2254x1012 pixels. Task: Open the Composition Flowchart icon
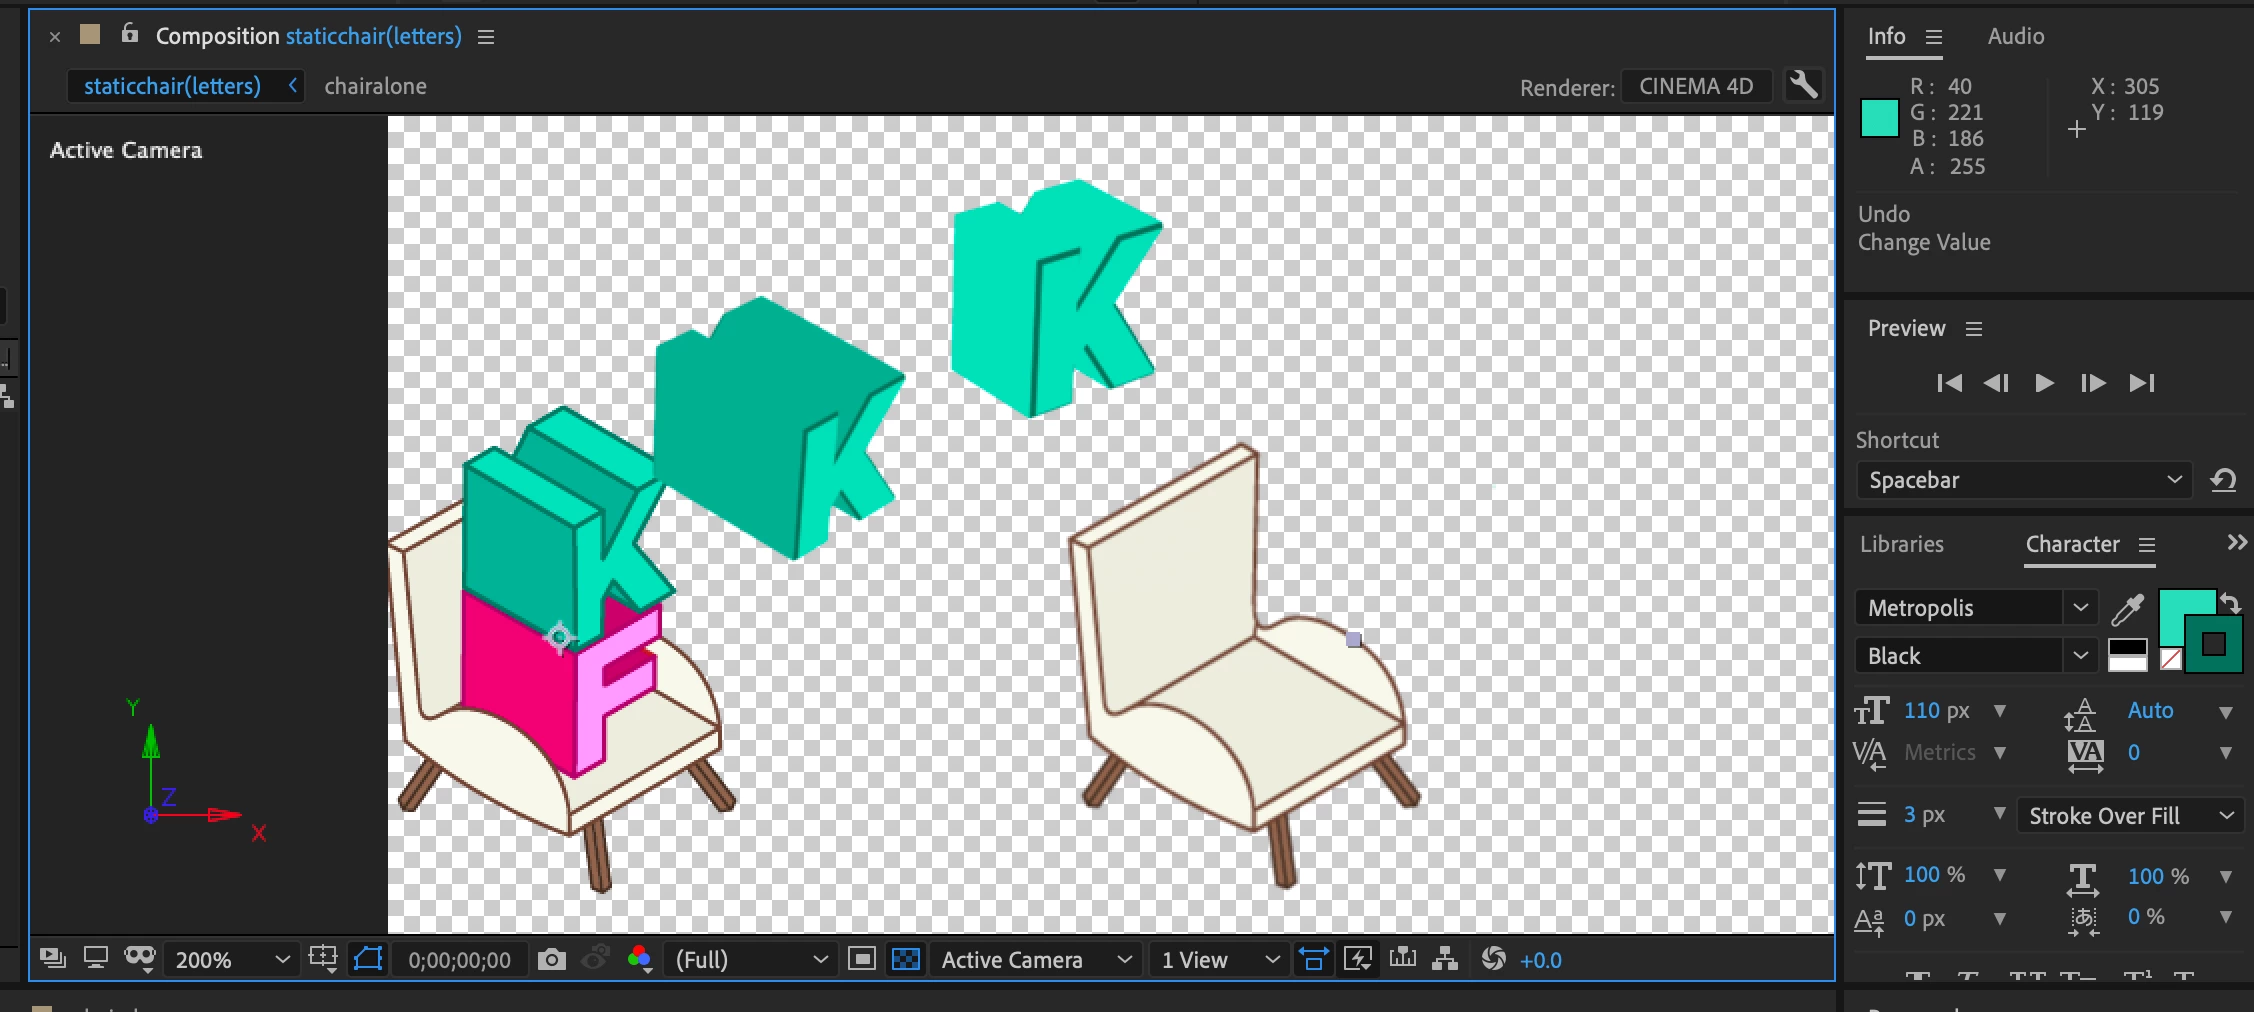tap(1445, 959)
